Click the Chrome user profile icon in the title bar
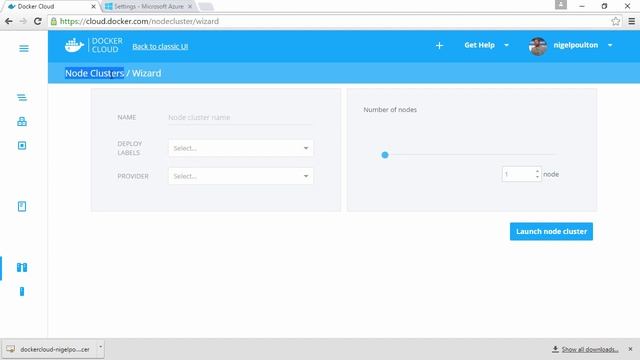This screenshot has width=640, height=360. pos(561,5)
